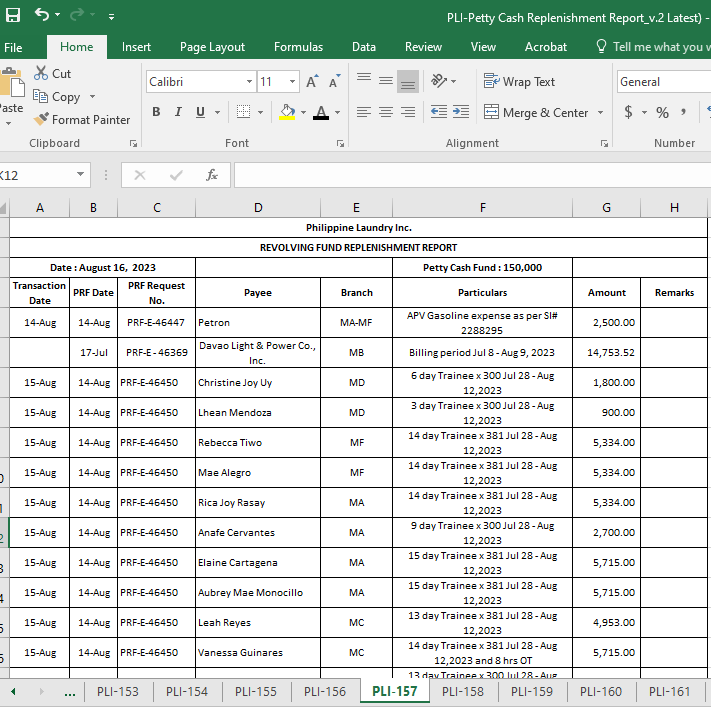Click the Cut button
This screenshot has height=707, width=711.
(53, 73)
